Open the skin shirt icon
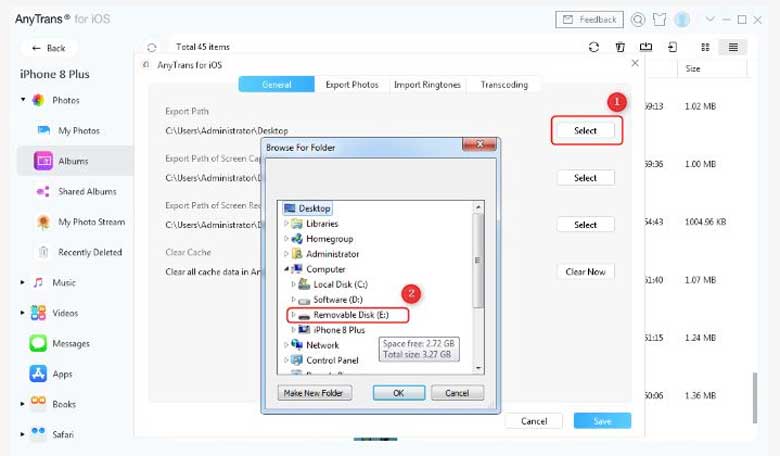The height and width of the screenshot is (456, 780). click(660, 19)
